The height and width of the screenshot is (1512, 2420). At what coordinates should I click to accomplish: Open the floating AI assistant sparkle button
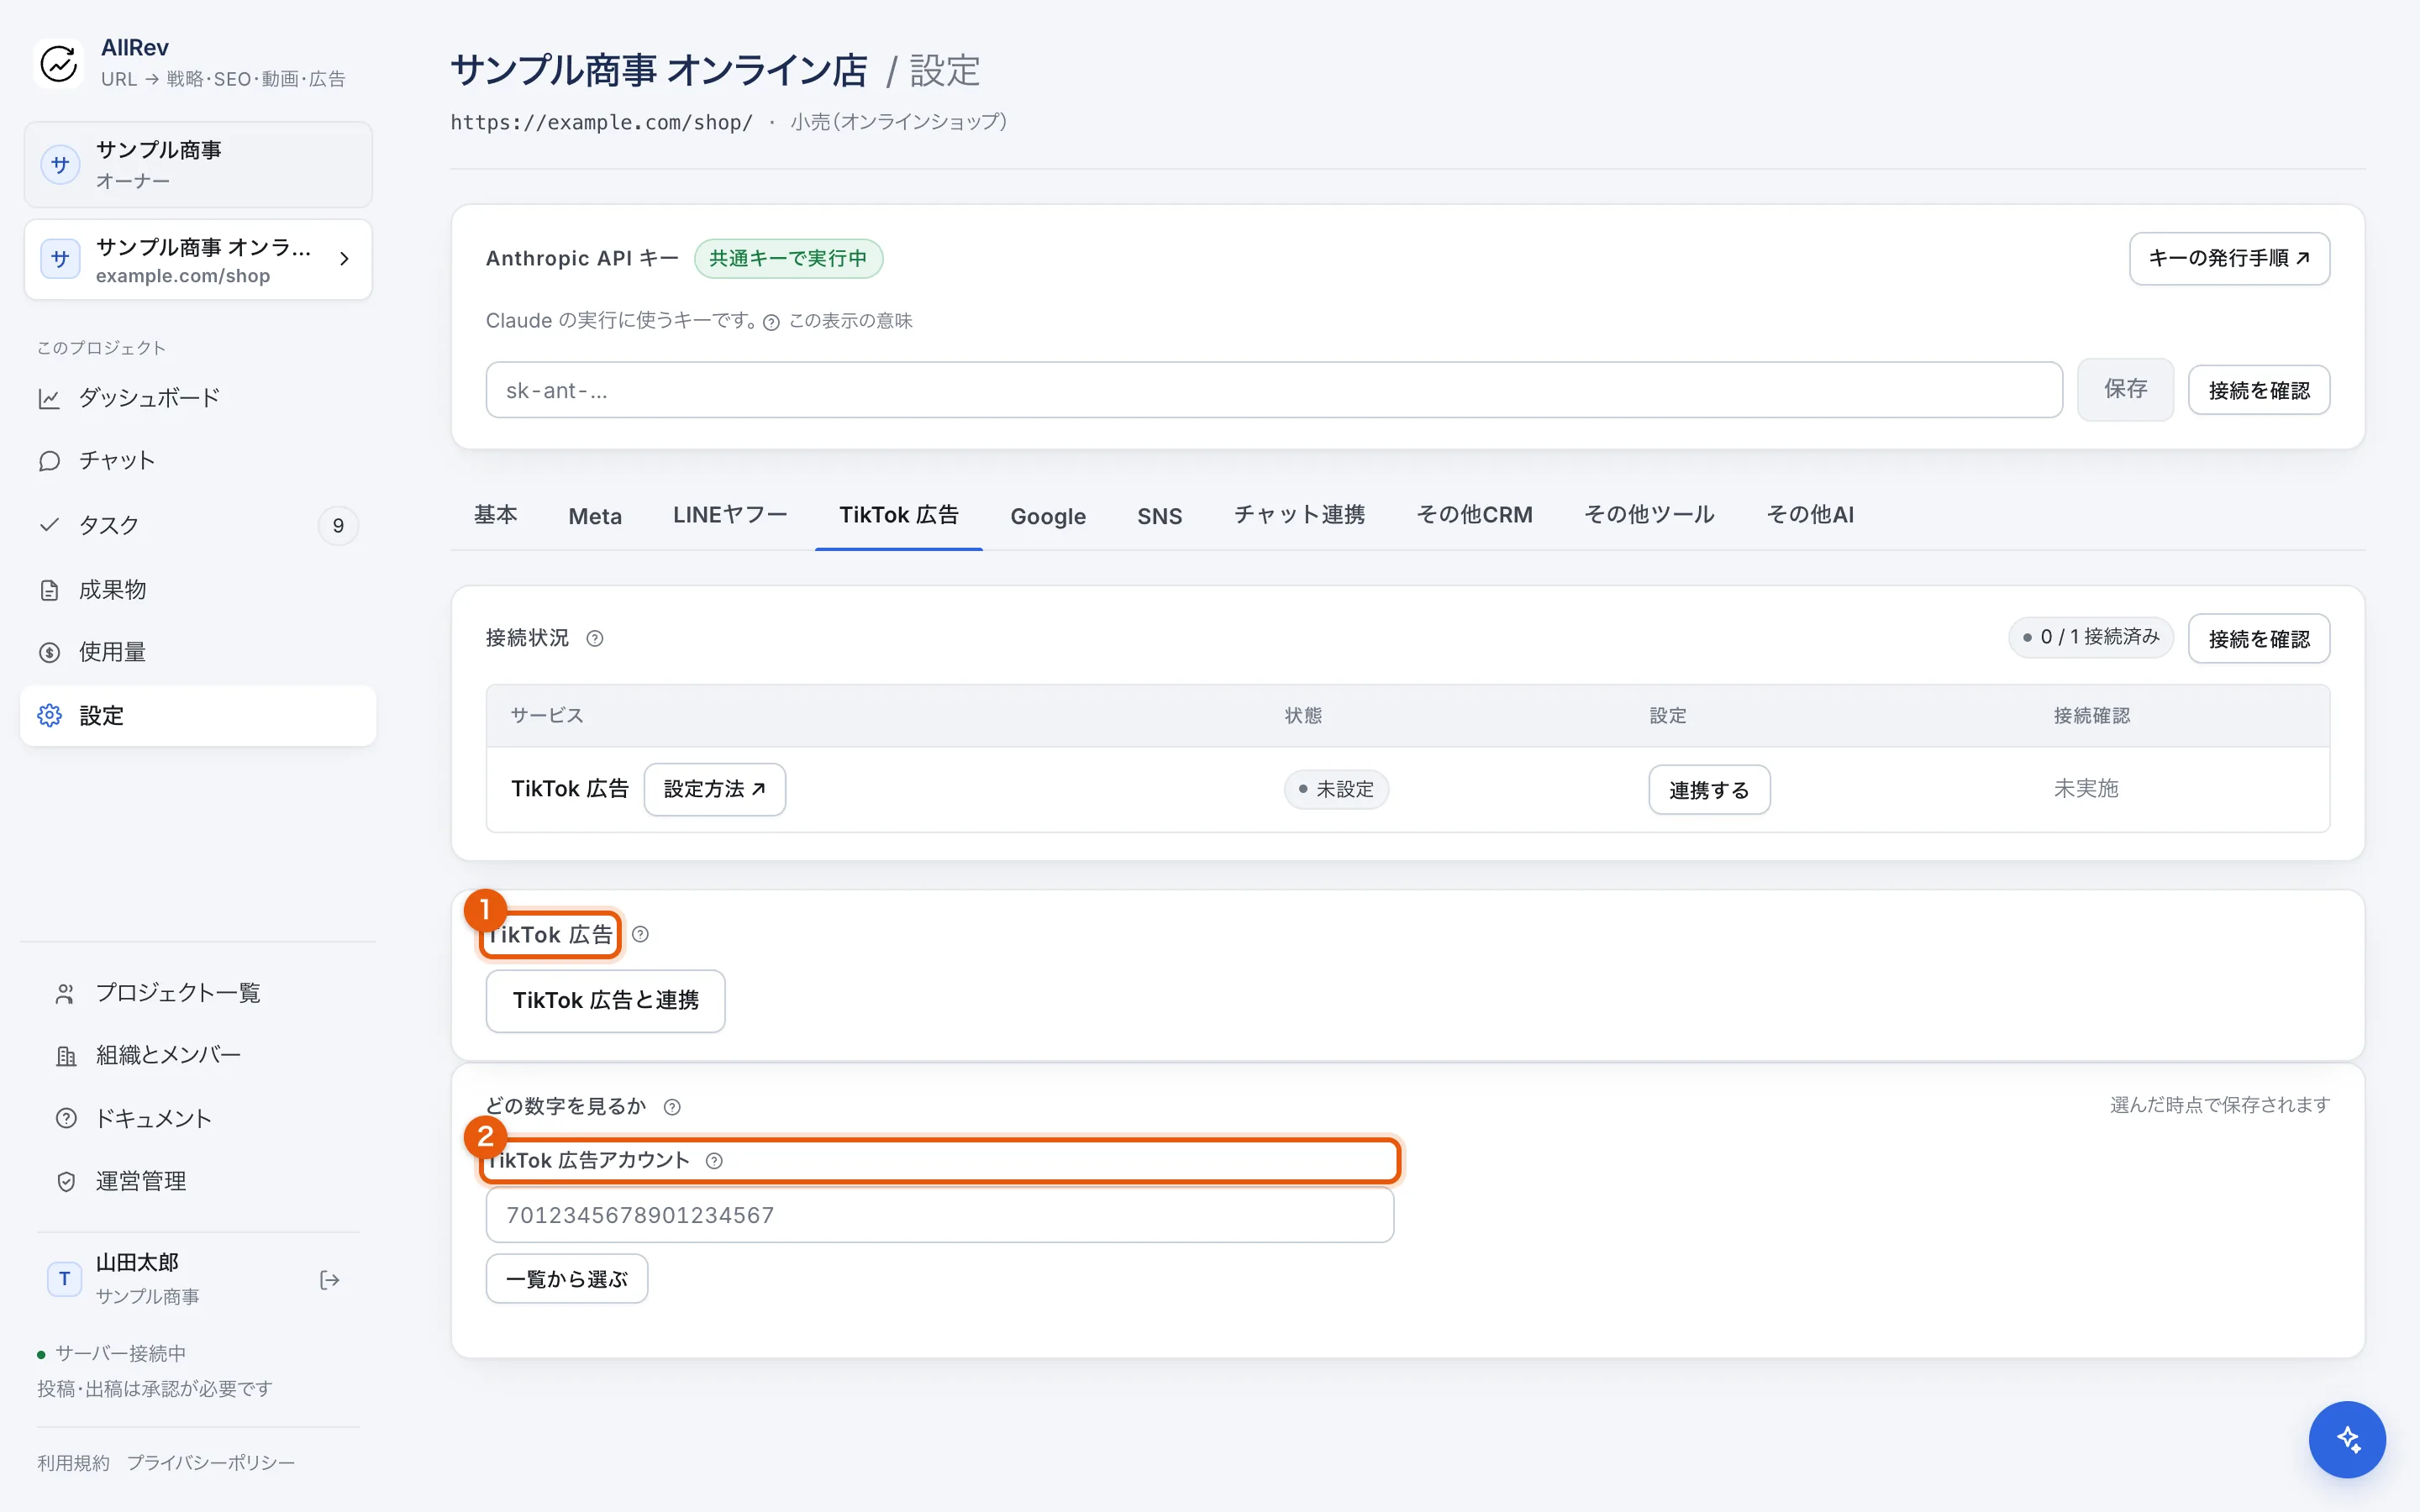point(2346,1439)
